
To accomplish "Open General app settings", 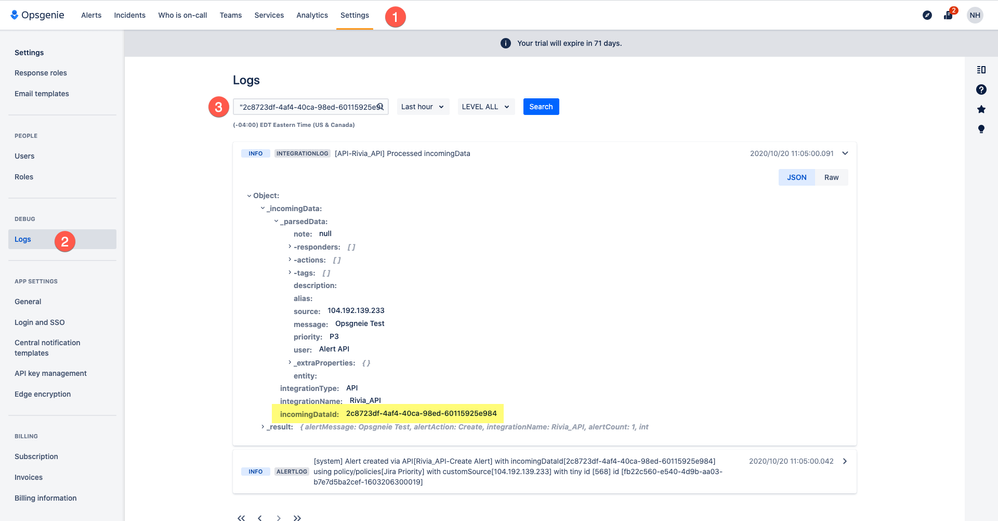I will tap(28, 302).
